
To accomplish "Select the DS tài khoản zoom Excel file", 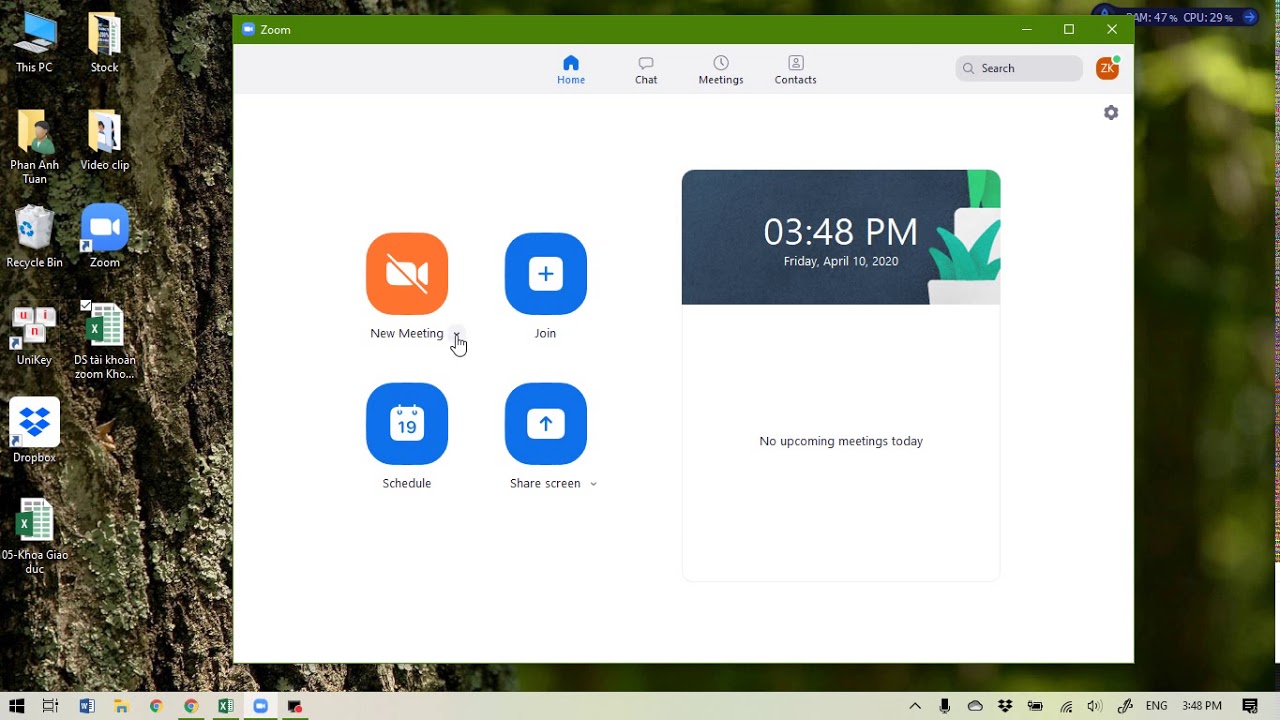I will pyautogui.click(x=104, y=341).
